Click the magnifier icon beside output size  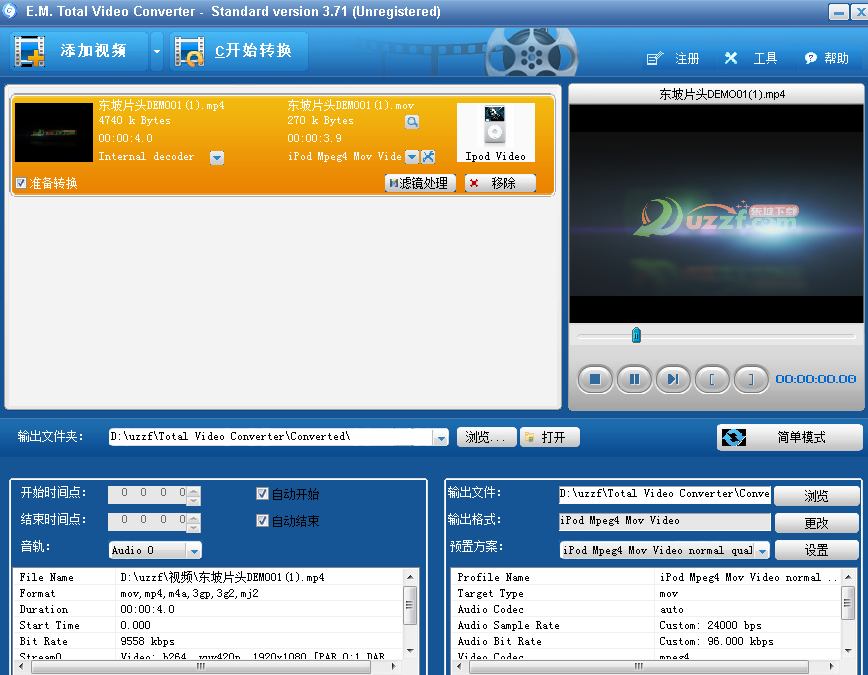(412, 122)
